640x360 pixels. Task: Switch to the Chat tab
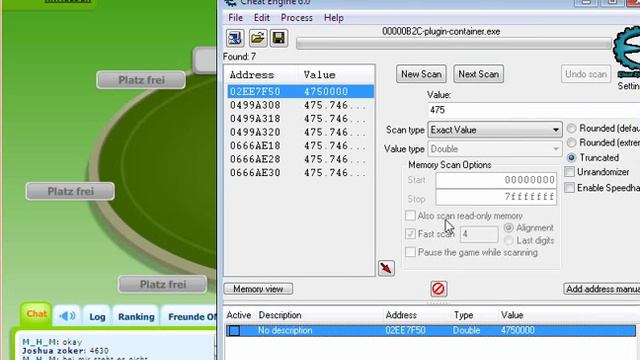37,314
